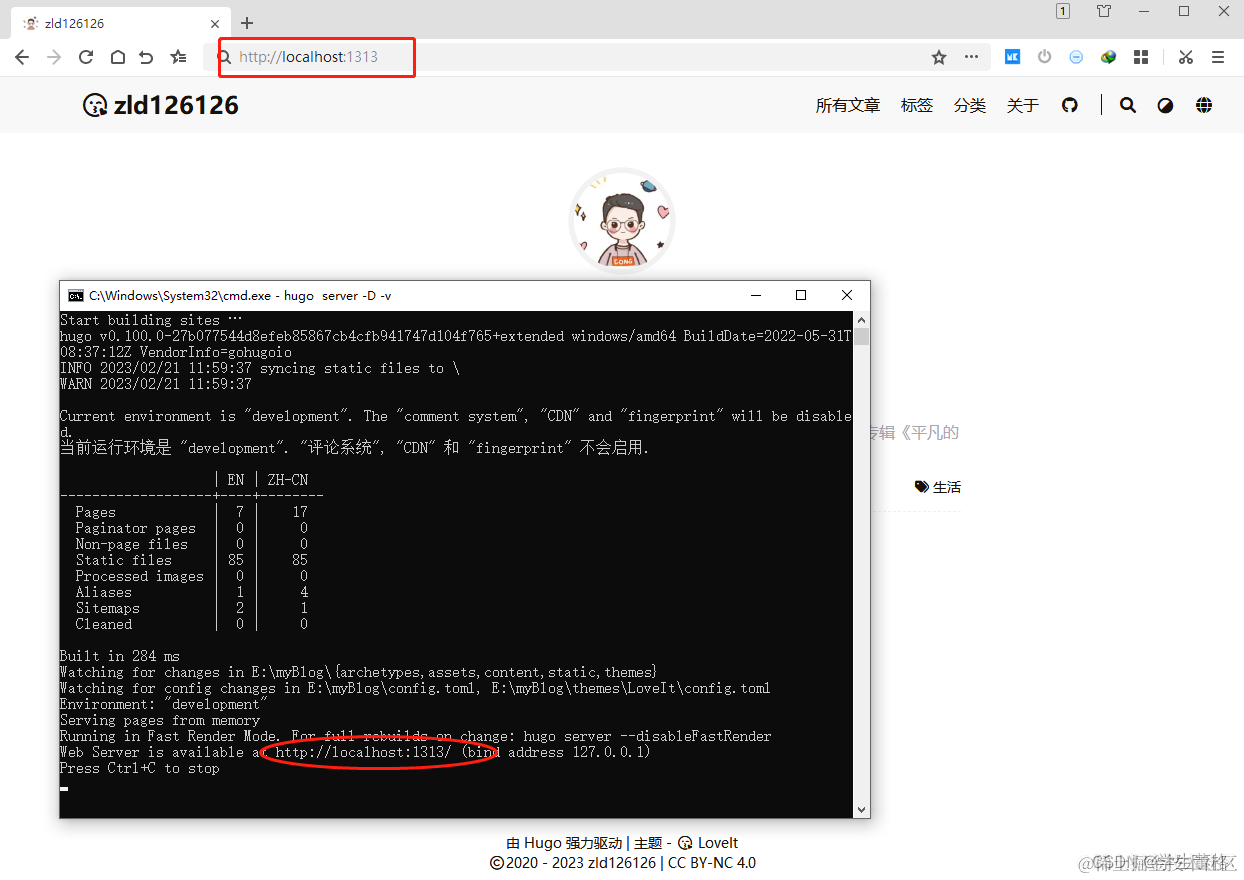
Task: Click the cmd.exe window system icon
Action: (x=75, y=295)
